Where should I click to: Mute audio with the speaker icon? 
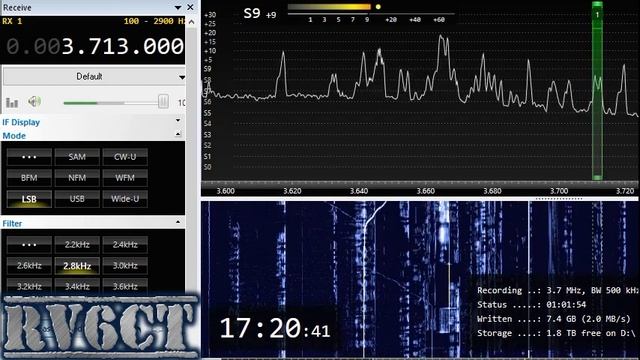(34, 101)
